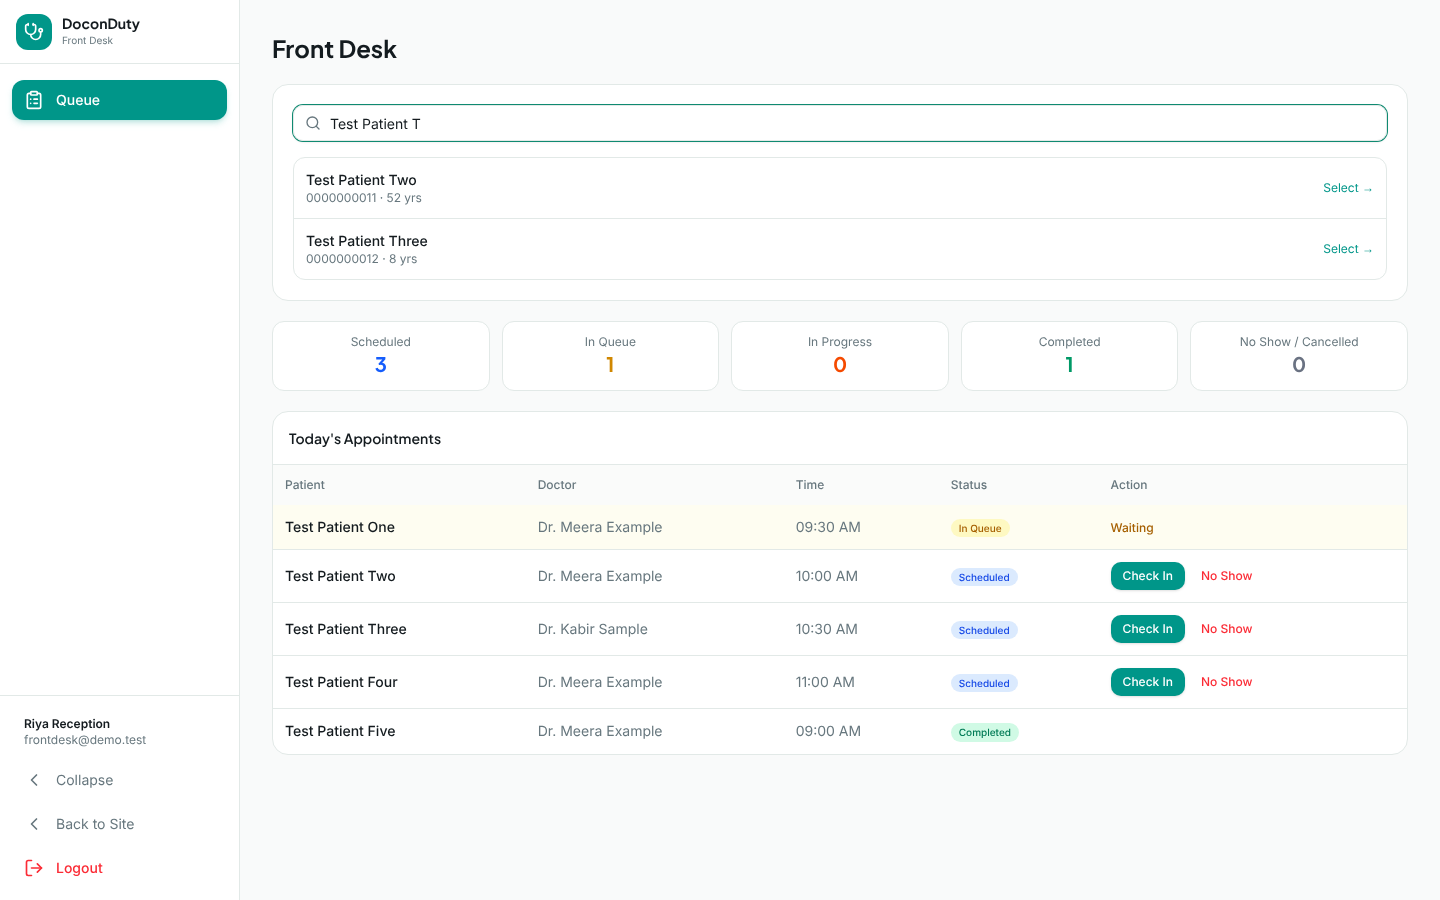Click the Back to Site arrow icon
Viewport: 1440px width, 900px height.
34,824
